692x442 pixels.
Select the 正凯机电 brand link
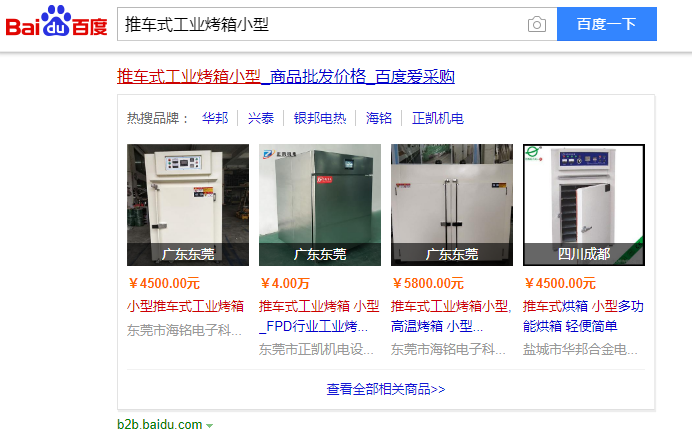click(438, 118)
